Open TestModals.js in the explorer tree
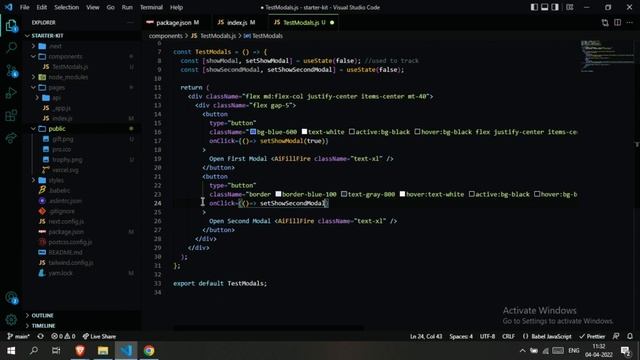Screen dimensions: 640x360 tap(70, 67)
